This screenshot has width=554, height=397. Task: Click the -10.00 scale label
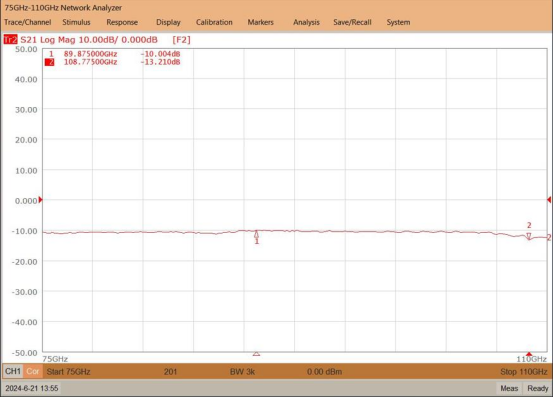click(24, 231)
